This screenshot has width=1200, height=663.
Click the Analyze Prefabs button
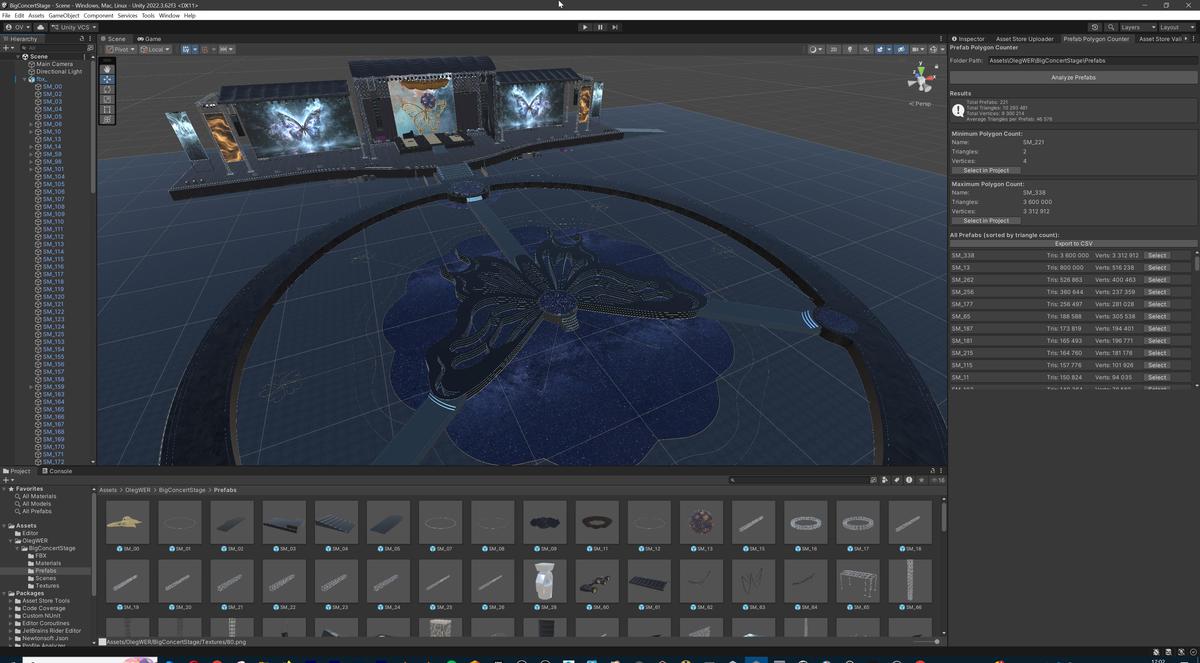tap(1073, 77)
